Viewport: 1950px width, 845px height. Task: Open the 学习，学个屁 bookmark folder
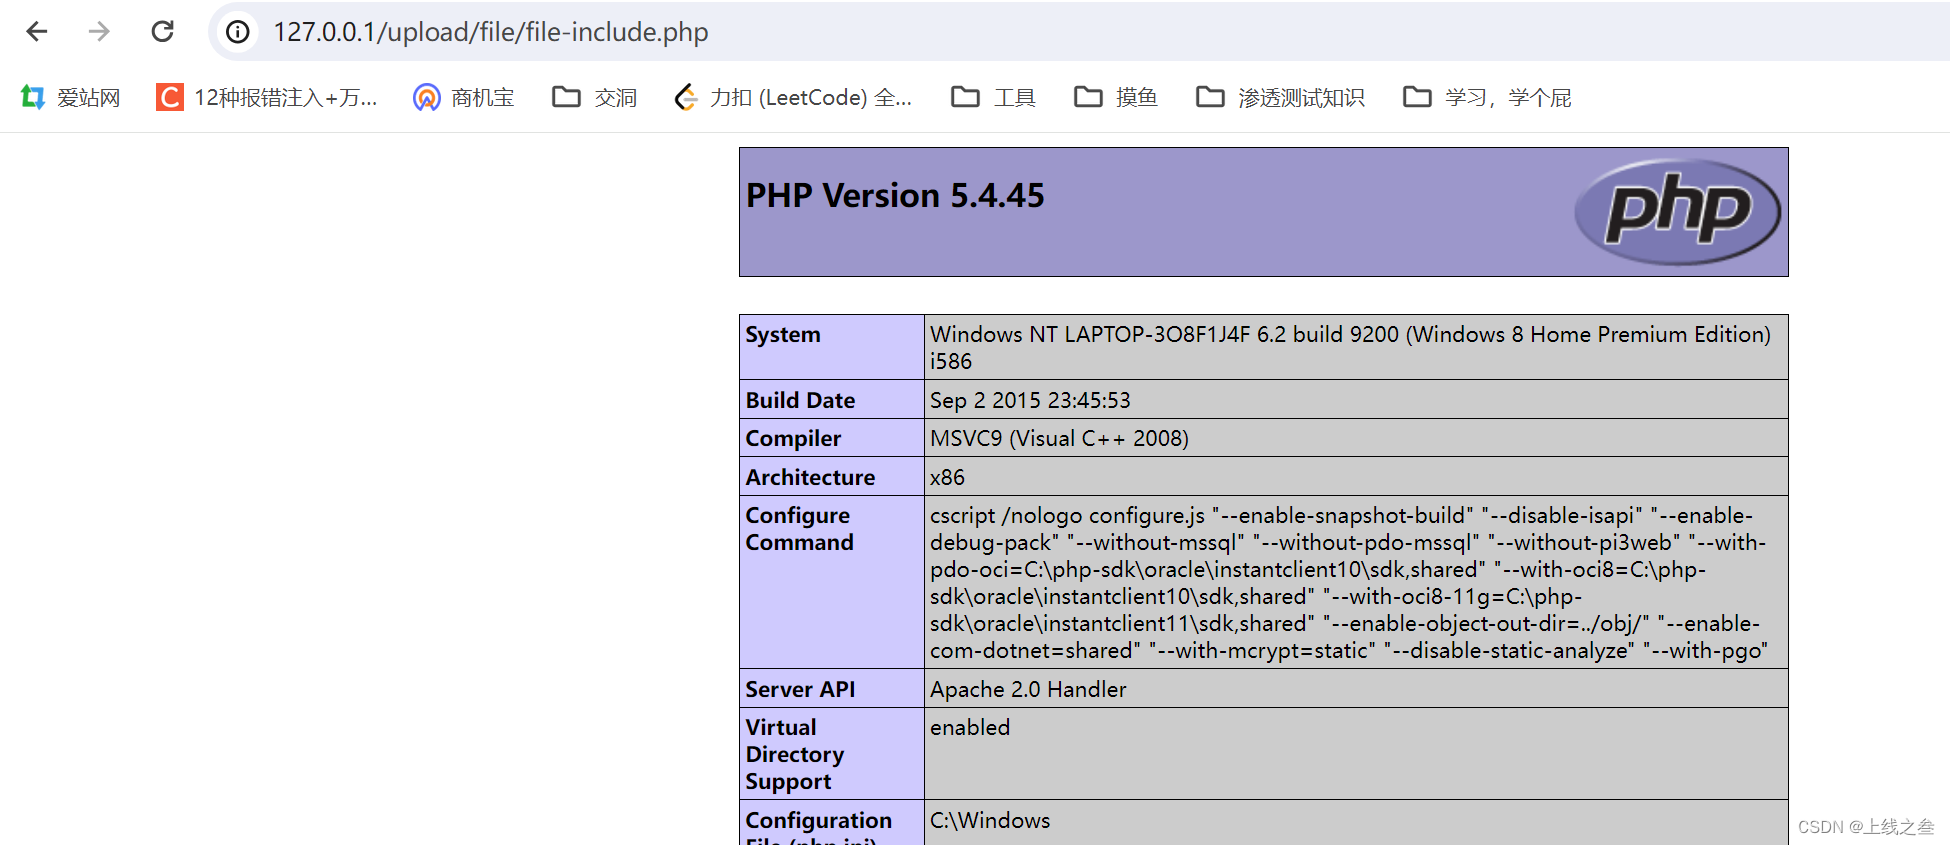1487,97
